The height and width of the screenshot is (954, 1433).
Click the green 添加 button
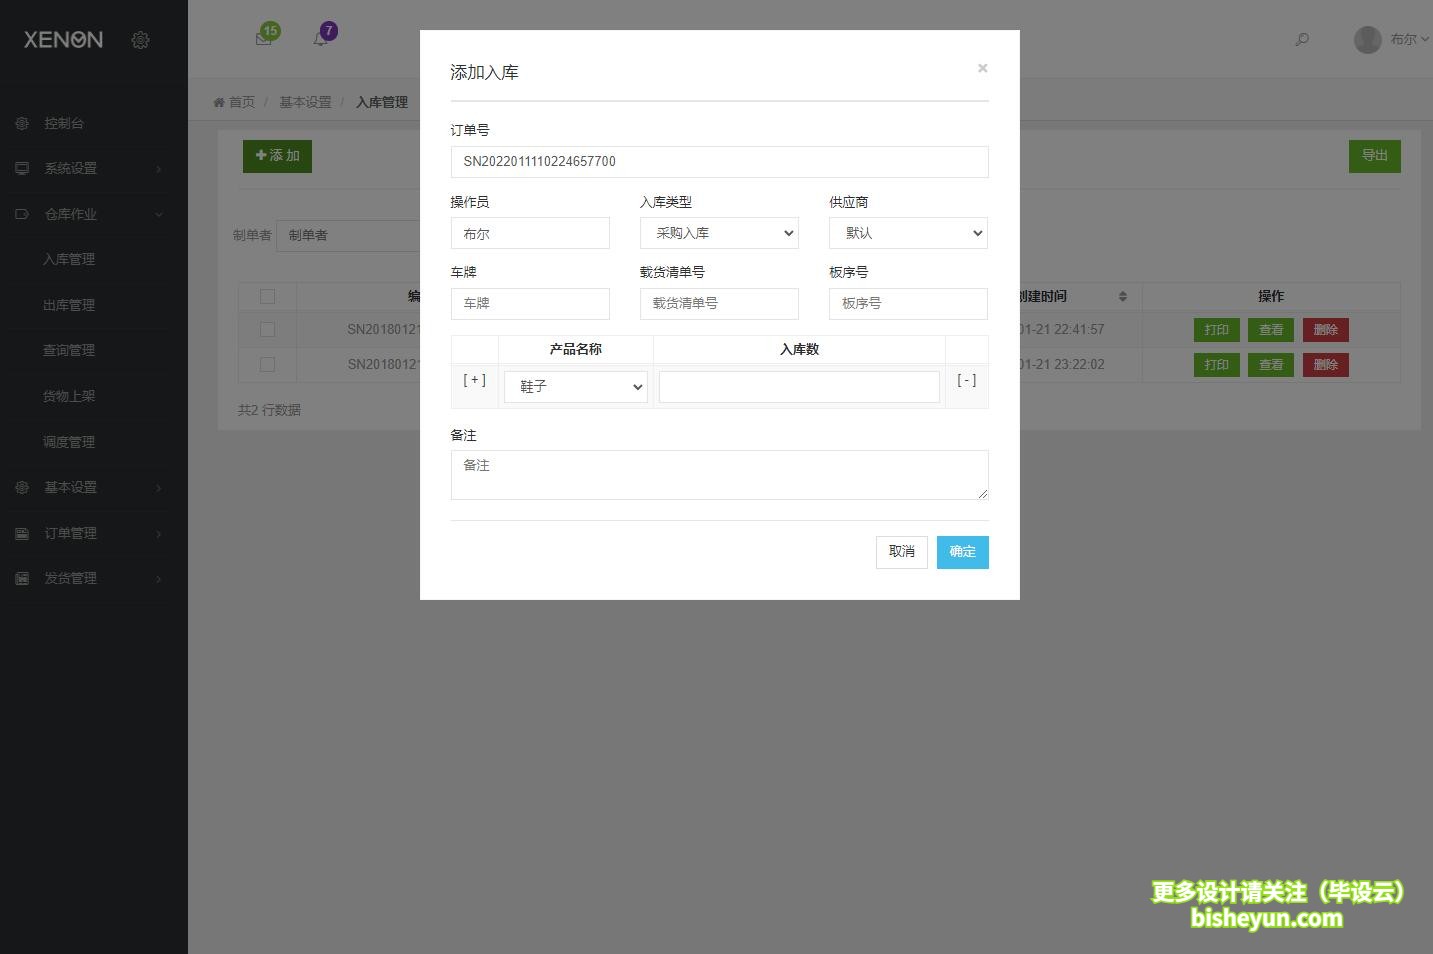click(x=277, y=156)
